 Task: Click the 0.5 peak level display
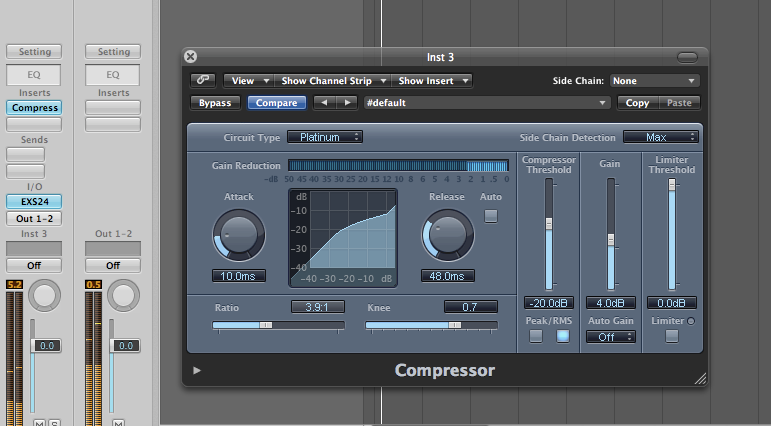(x=93, y=285)
